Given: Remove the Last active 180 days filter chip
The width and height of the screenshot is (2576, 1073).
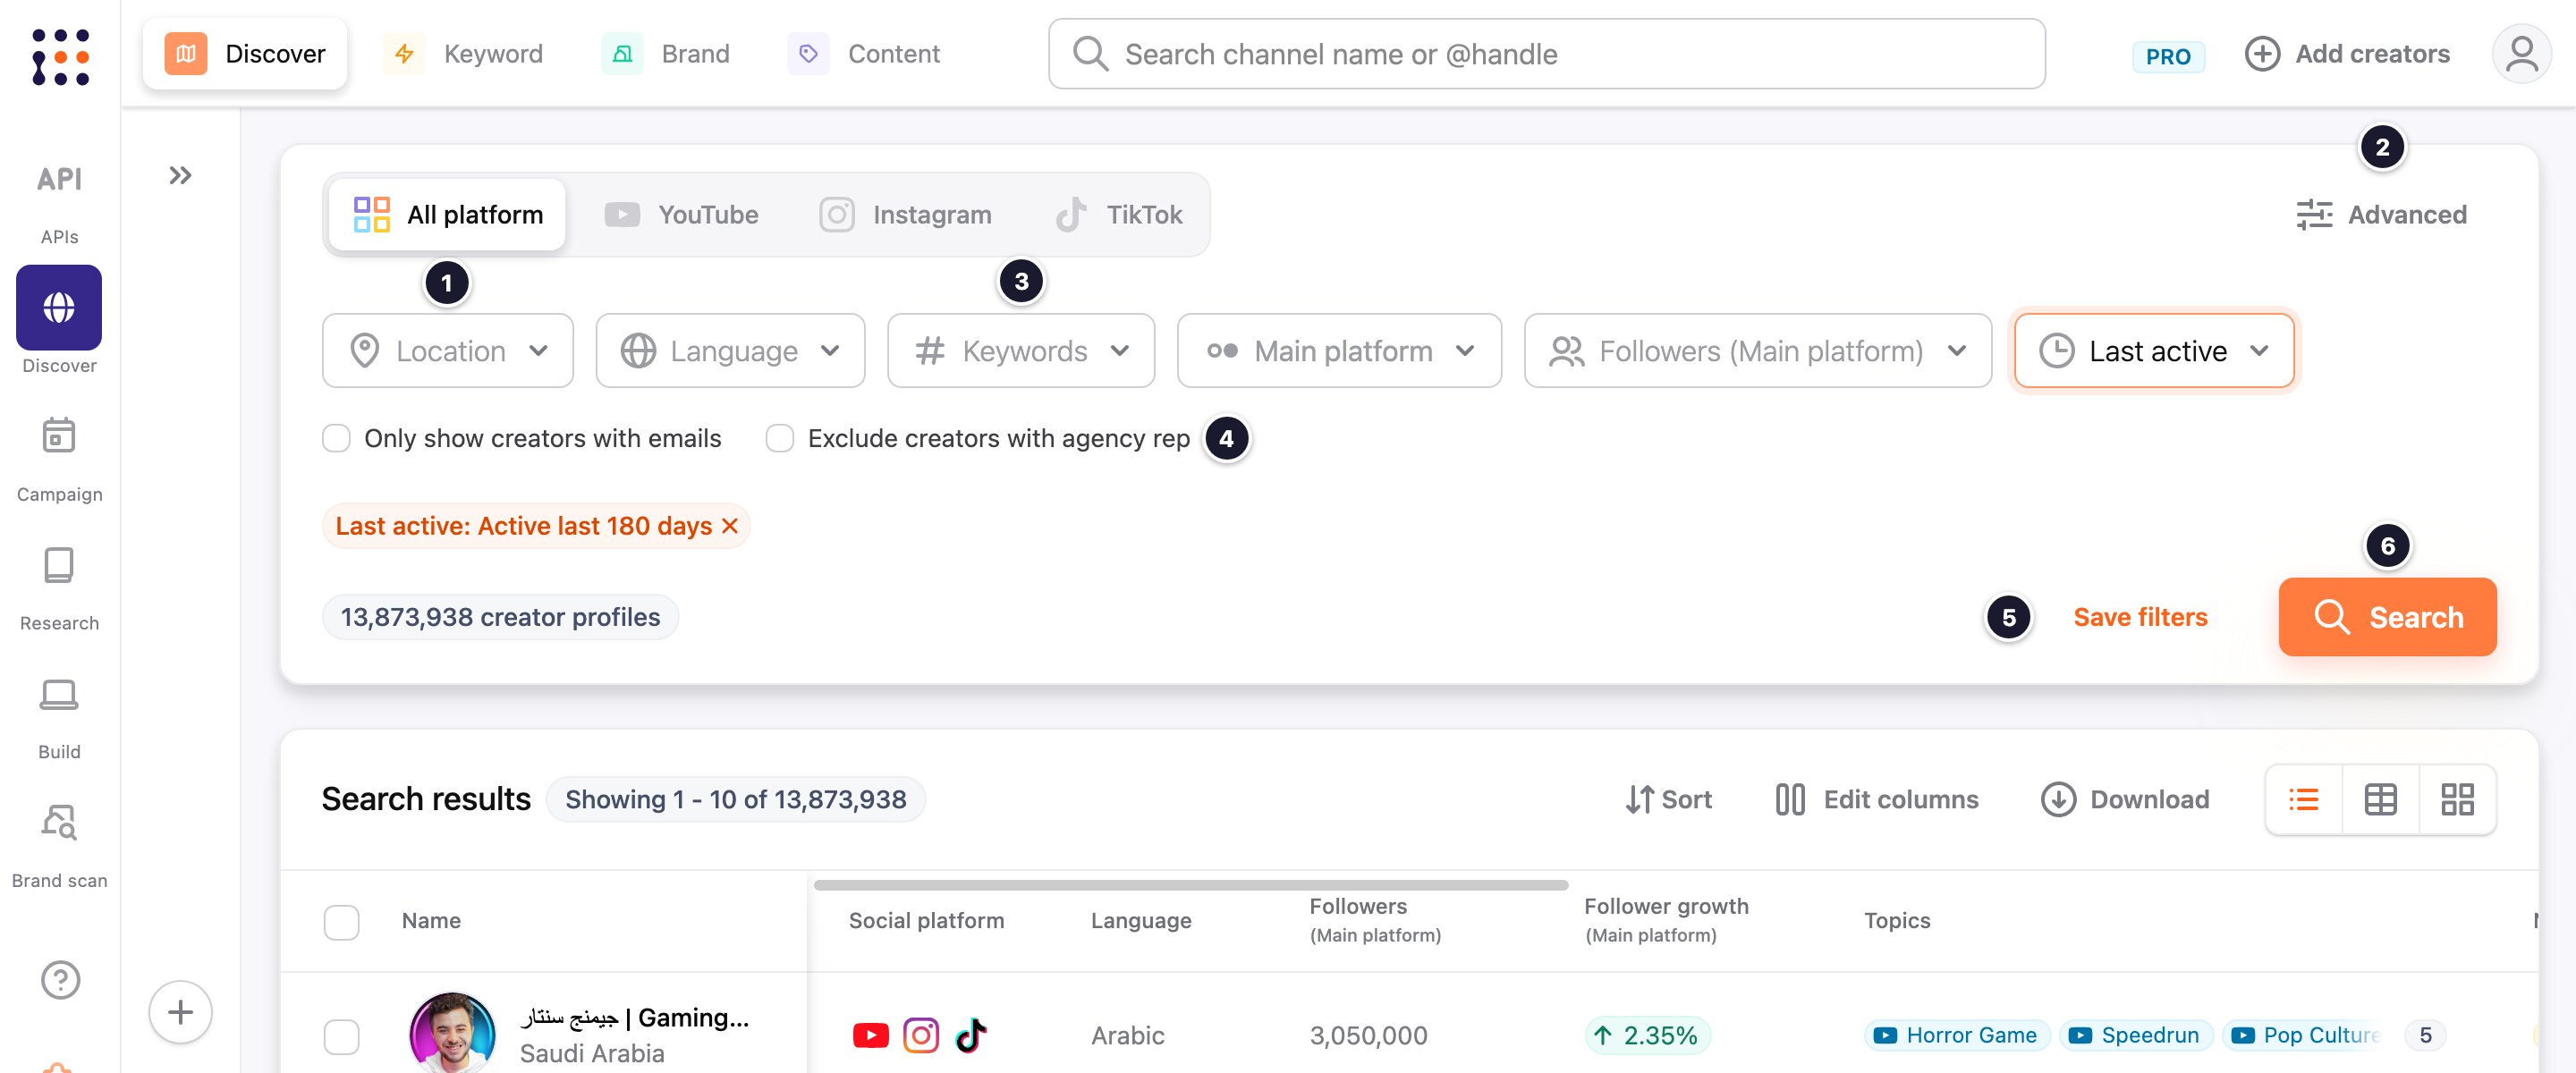Looking at the screenshot, I should [730, 526].
